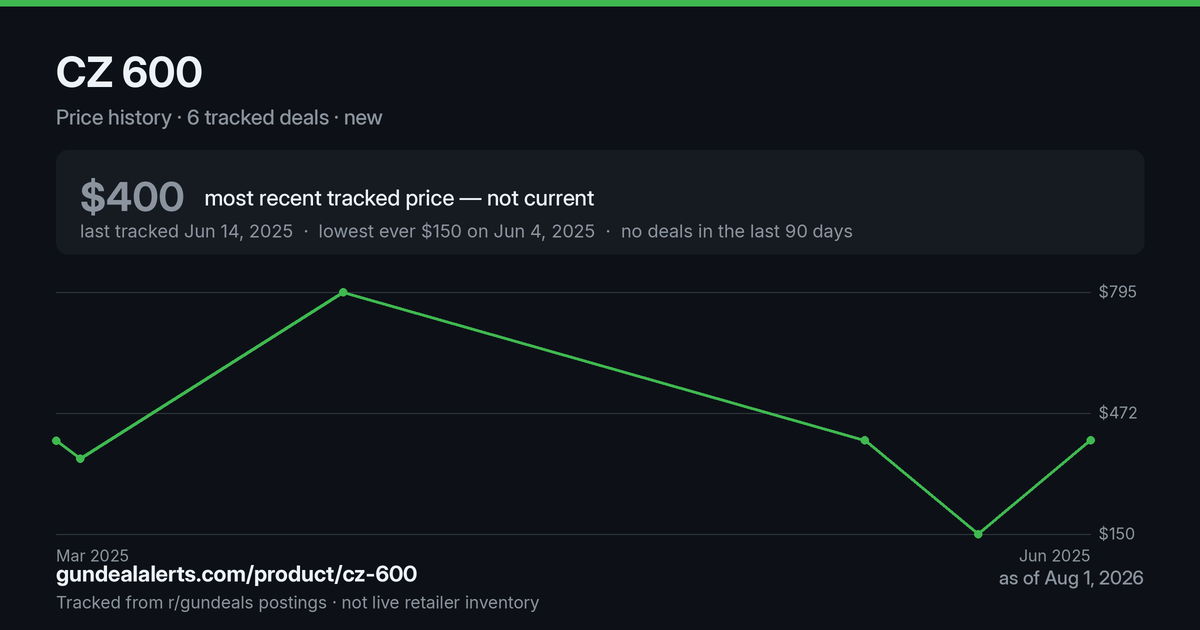Click the $472 axis label
The image size is (1200, 630).
tap(1117, 413)
